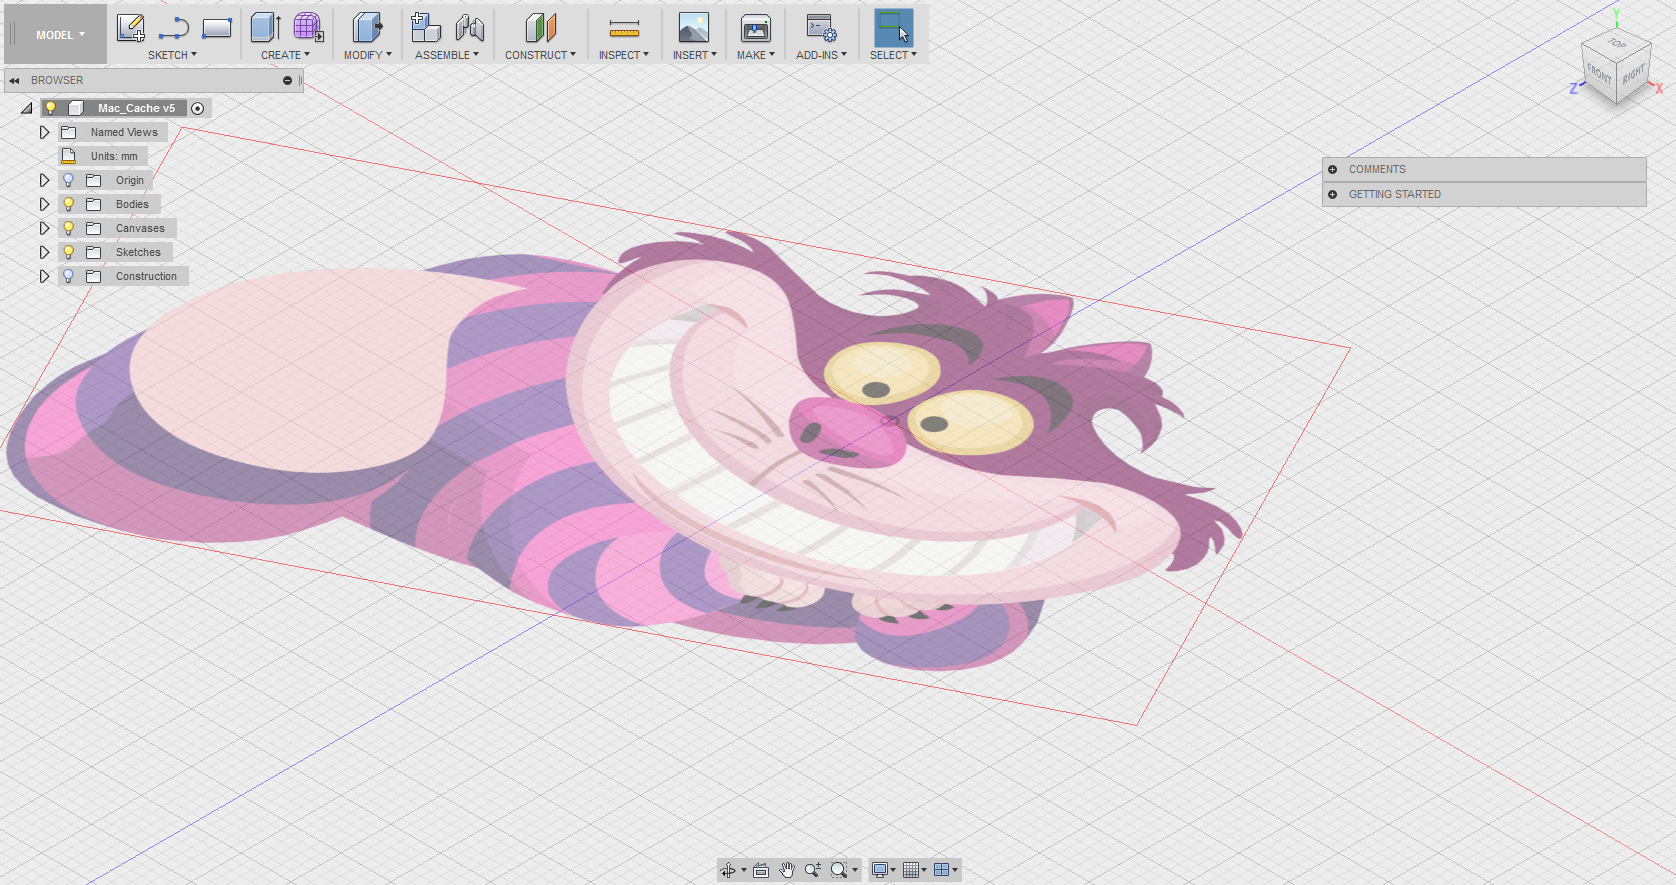Click the Display Settings monitor icon
The height and width of the screenshot is (885, 1676).
(879, 870)
